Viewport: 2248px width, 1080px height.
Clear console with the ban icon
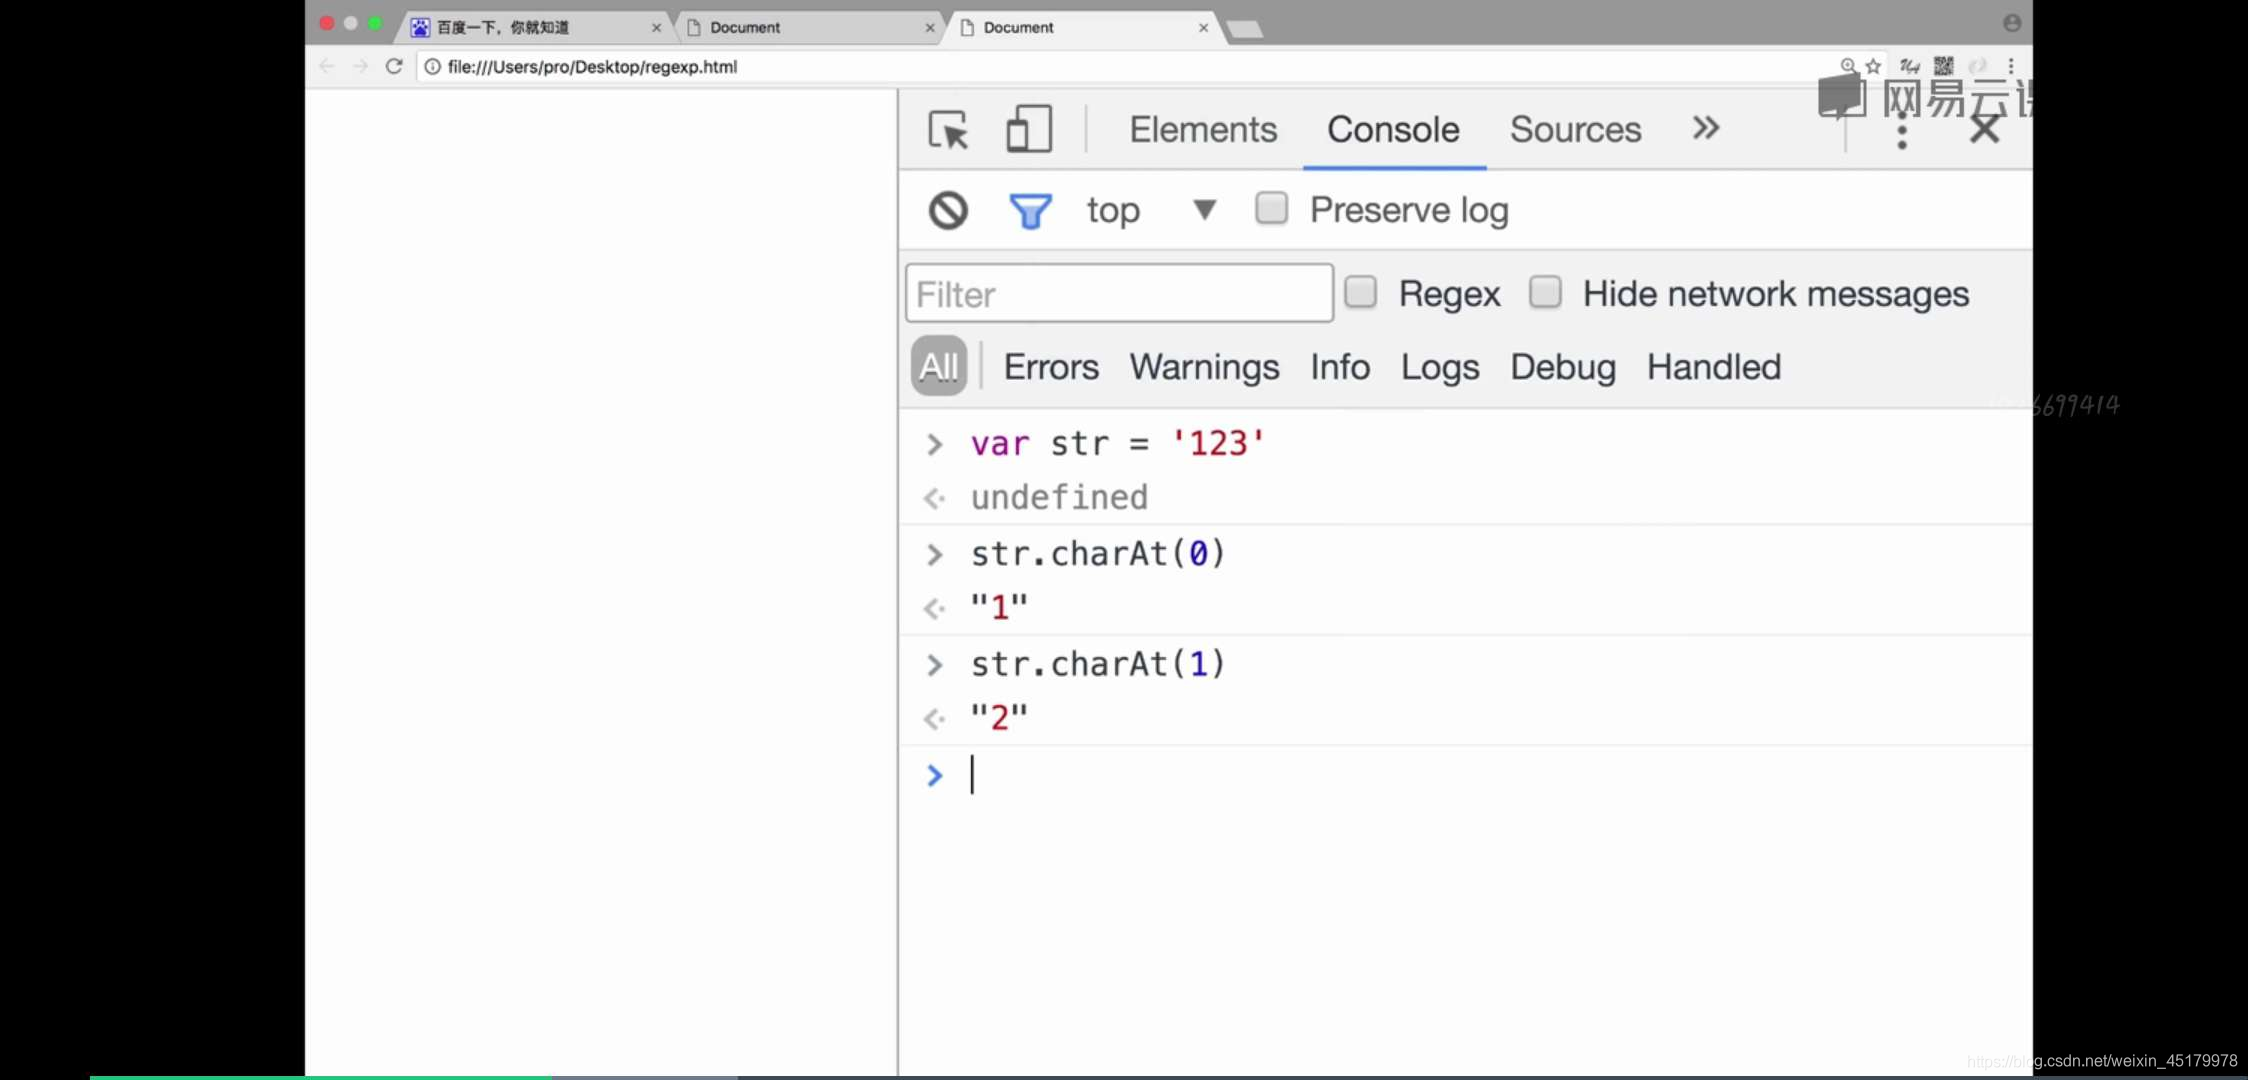click(948, 210)
